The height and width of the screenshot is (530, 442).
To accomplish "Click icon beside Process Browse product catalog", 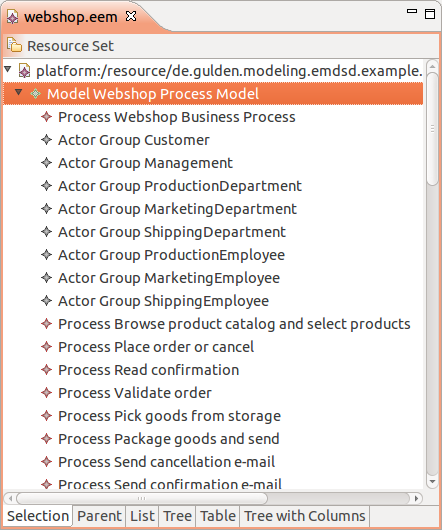I will point(46,324).
